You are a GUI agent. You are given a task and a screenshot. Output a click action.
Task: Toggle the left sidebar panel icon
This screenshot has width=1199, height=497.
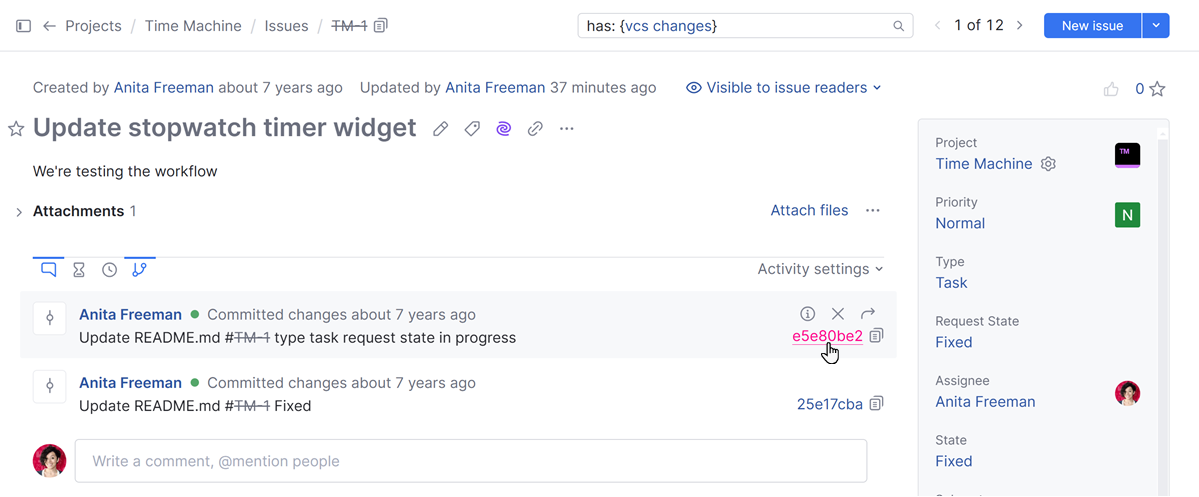24,26
